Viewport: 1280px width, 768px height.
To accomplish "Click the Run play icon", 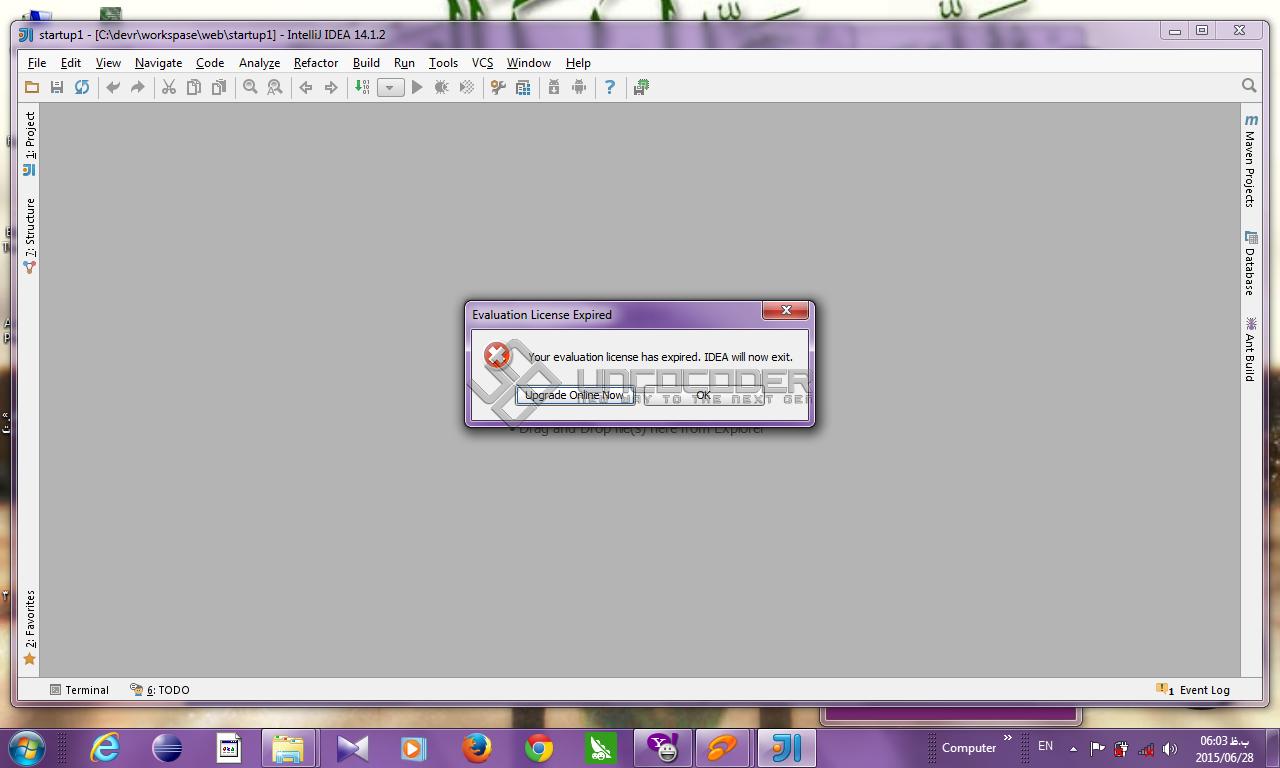I will tap(417, 88).
